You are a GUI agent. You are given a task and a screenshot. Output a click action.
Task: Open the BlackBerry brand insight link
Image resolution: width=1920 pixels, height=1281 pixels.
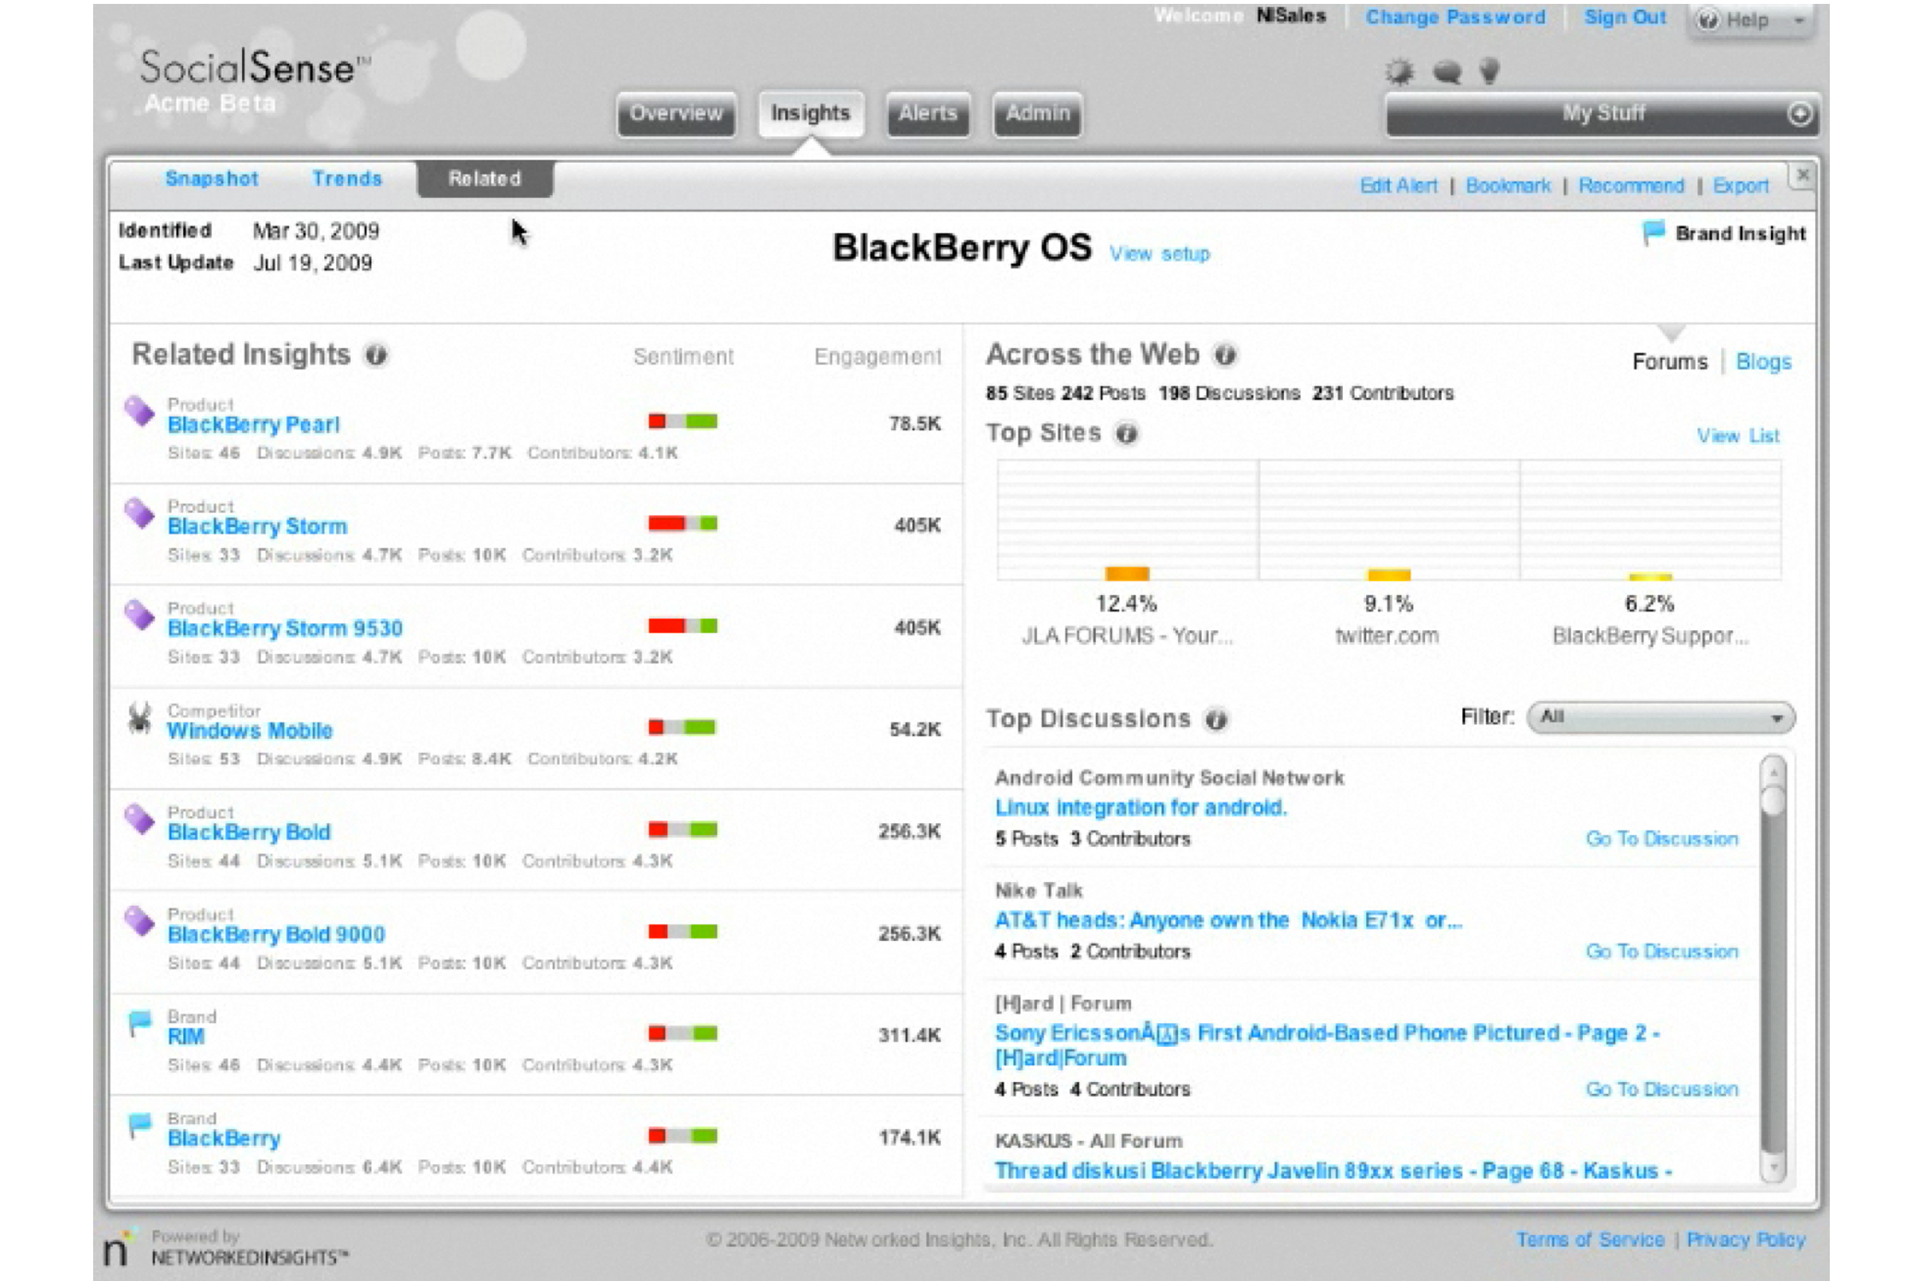coord(224,1139)
